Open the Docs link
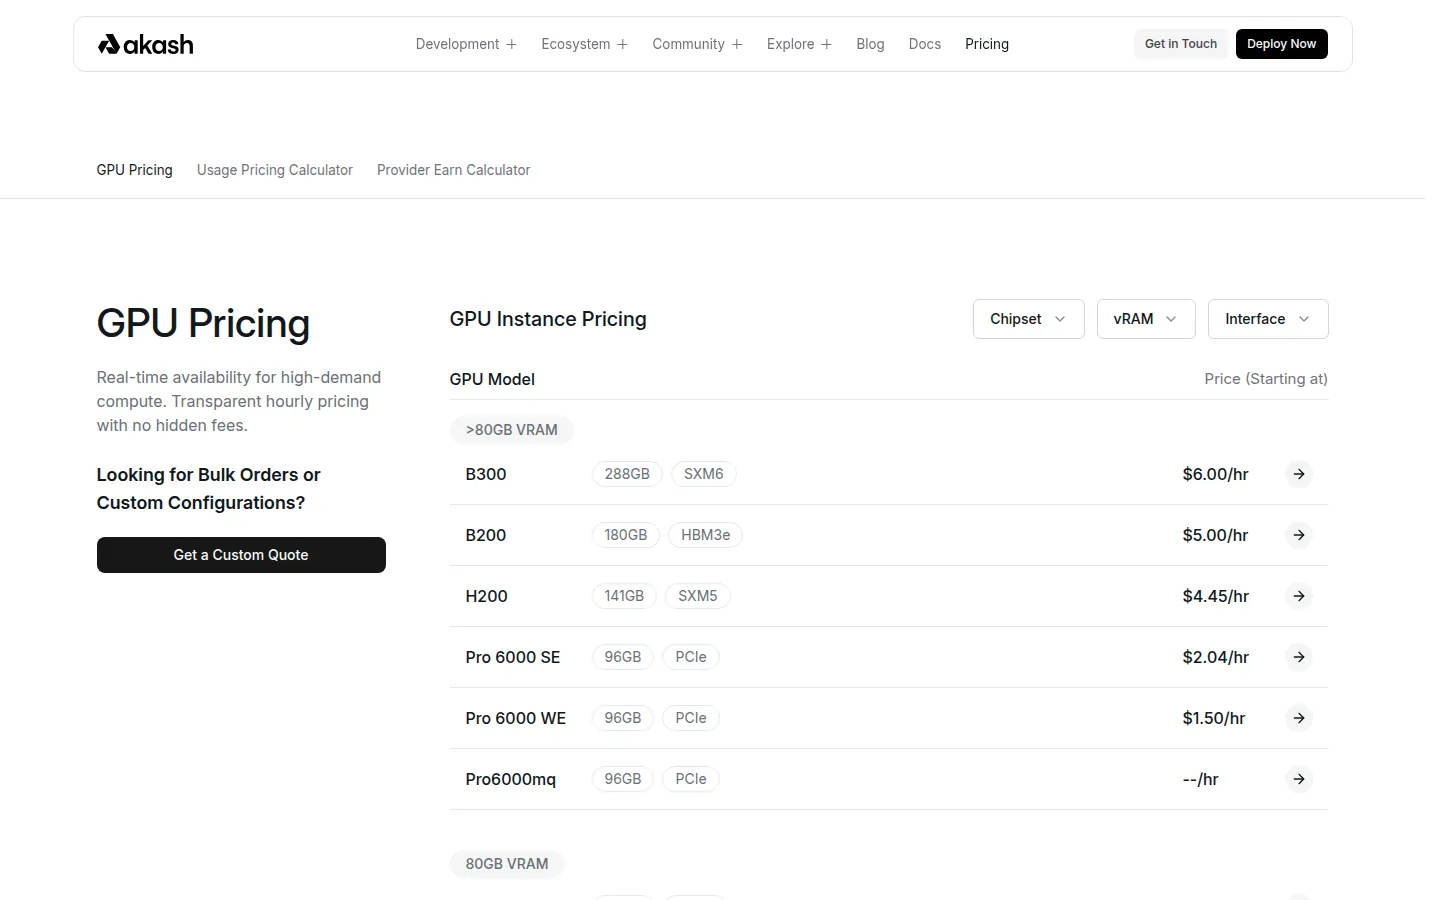The image size is (1440, 900). (924, 44)
